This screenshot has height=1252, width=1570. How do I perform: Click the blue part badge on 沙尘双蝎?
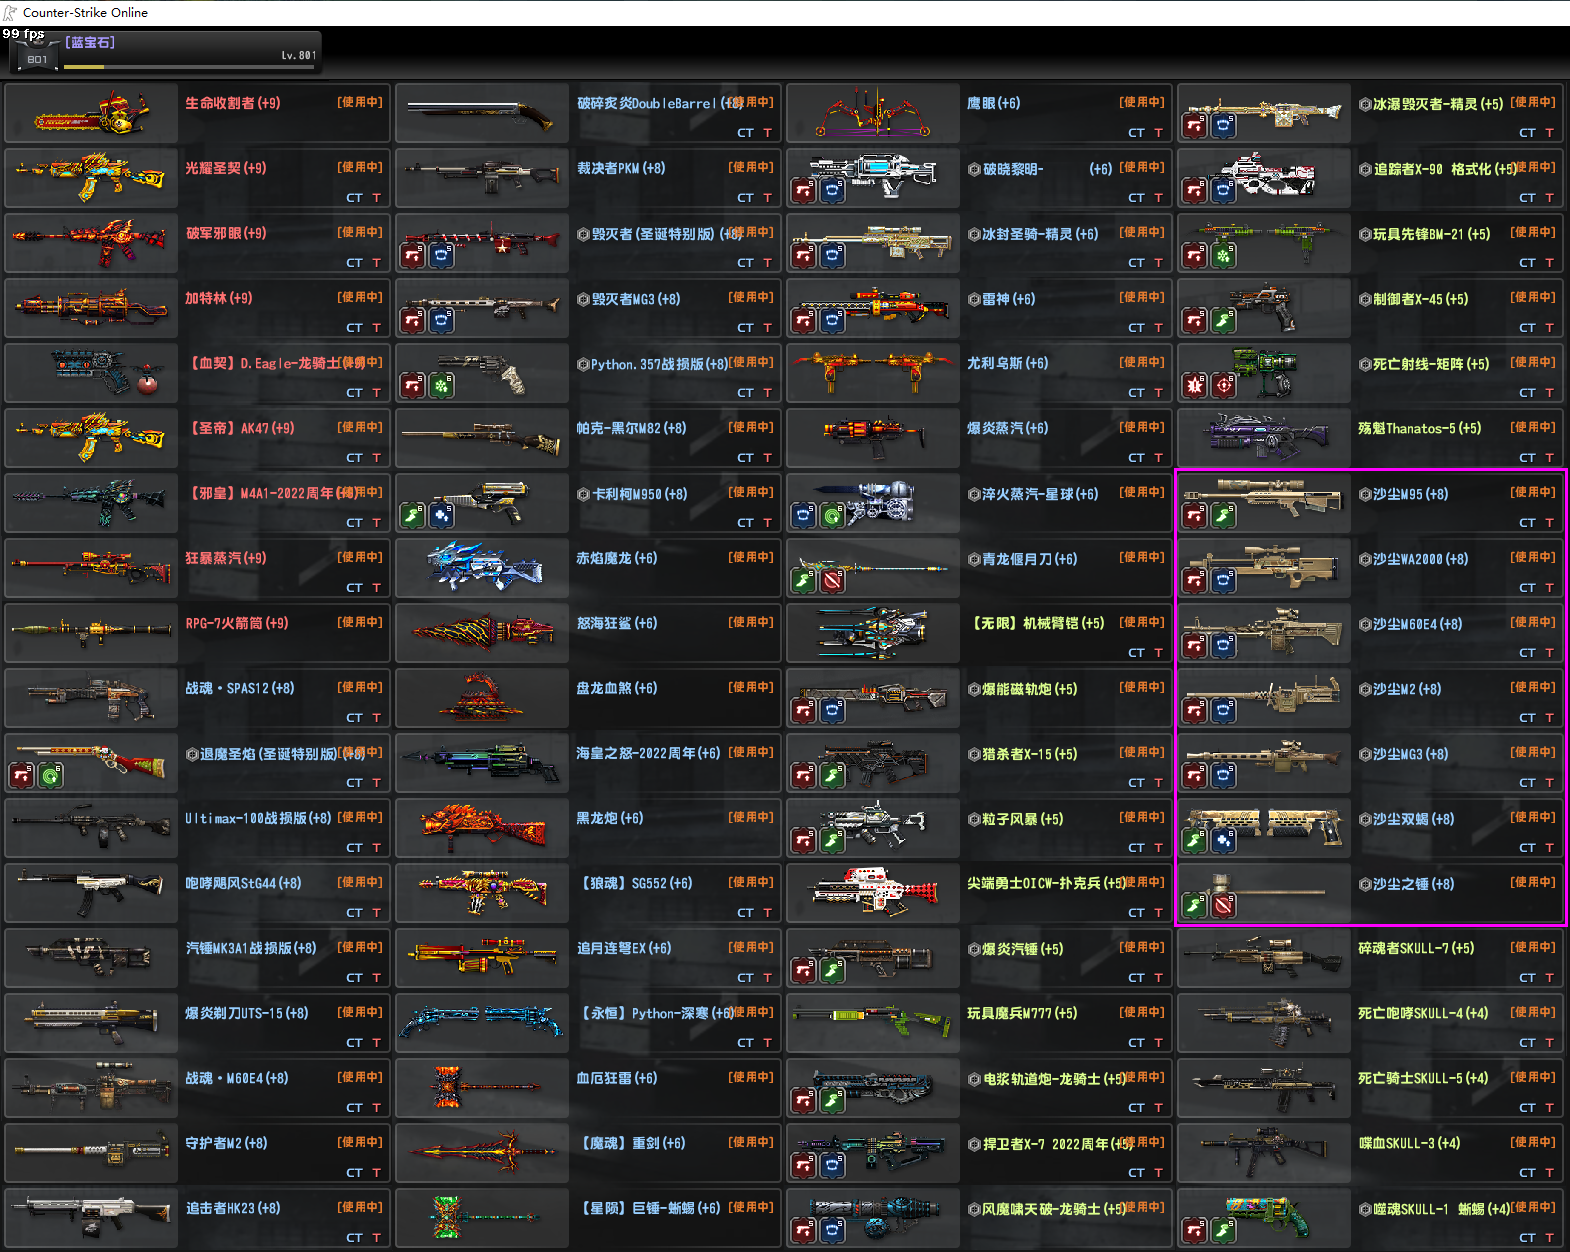coord(1223,840)
